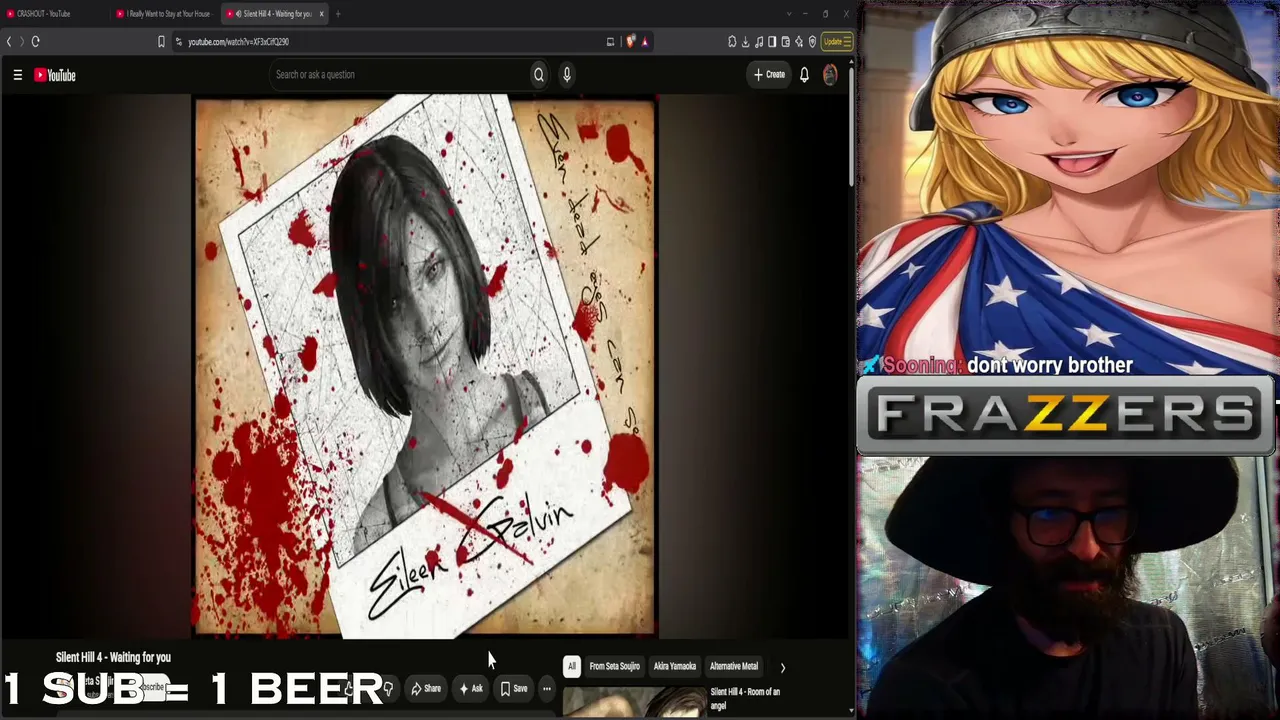Click the Eileen Galvin video player image
The image size is (1280, 720).
point(426,366)
